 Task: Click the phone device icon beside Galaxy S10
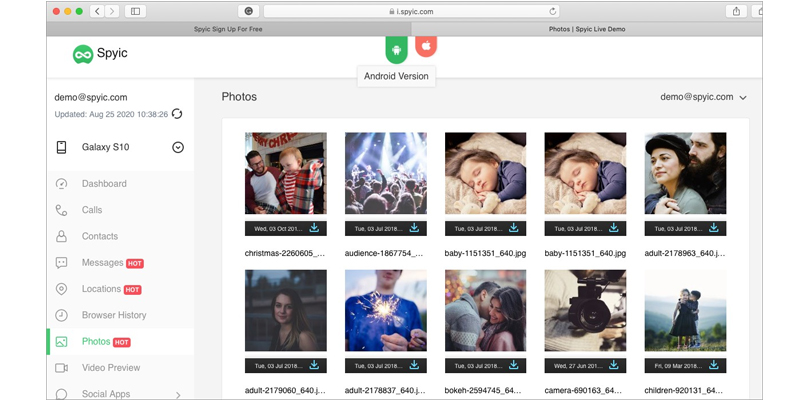(x=61, y=147)
